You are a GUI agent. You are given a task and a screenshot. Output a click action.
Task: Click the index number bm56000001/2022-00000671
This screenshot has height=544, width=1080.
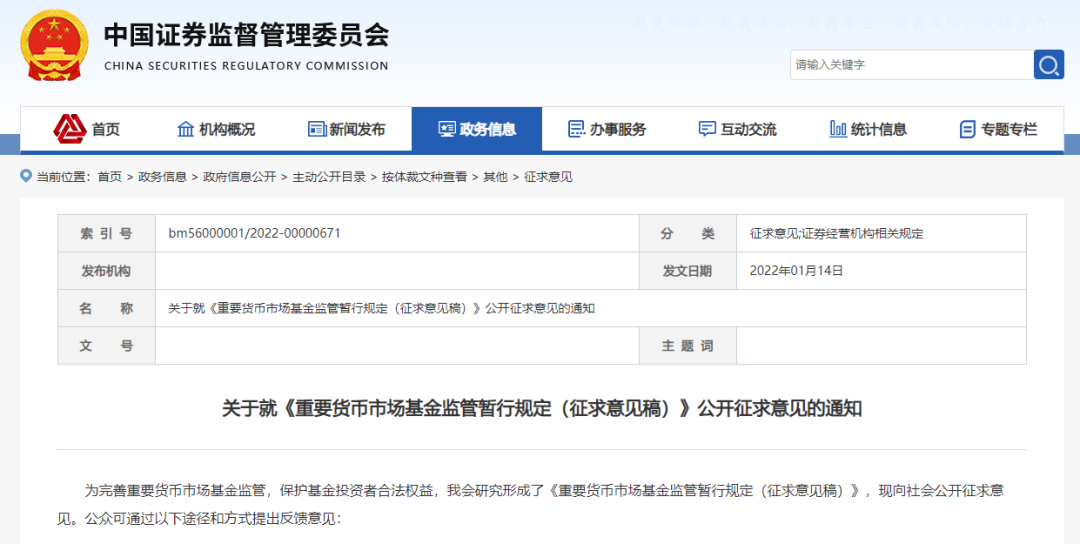pyautogui.click(x=254, y=233)
